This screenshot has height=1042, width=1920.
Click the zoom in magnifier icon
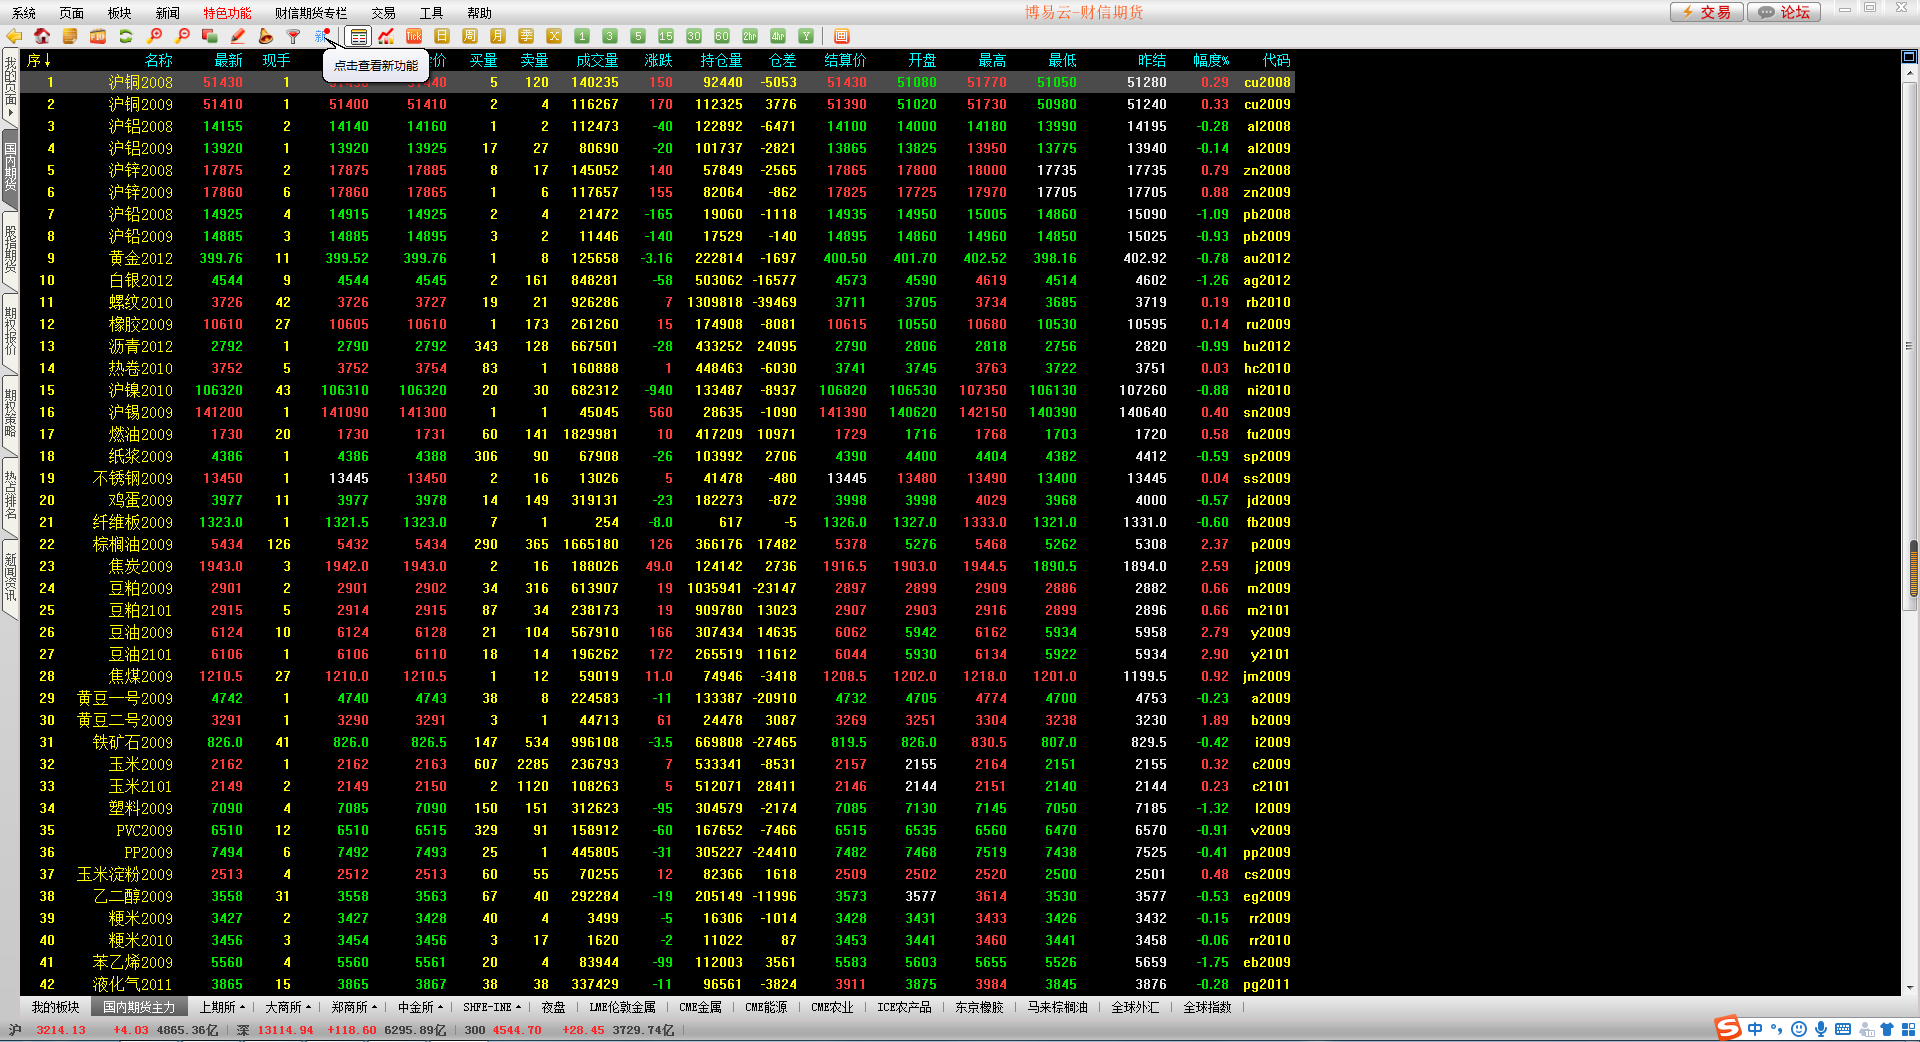(154, 36)
